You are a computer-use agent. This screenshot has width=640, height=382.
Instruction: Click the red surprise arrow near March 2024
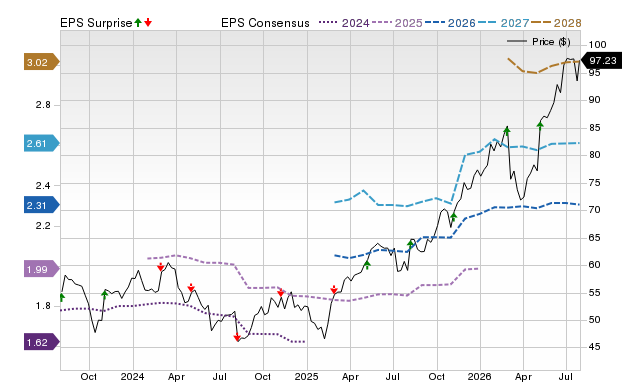[160, 267]
